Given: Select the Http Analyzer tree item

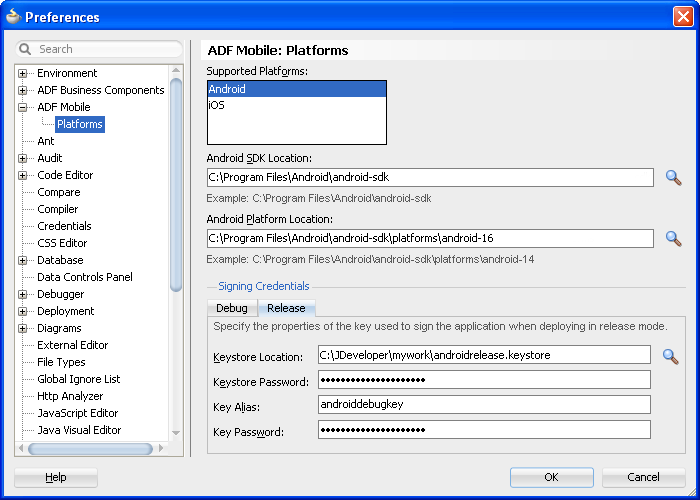Looking at the screenshot, I should point(70,396).
